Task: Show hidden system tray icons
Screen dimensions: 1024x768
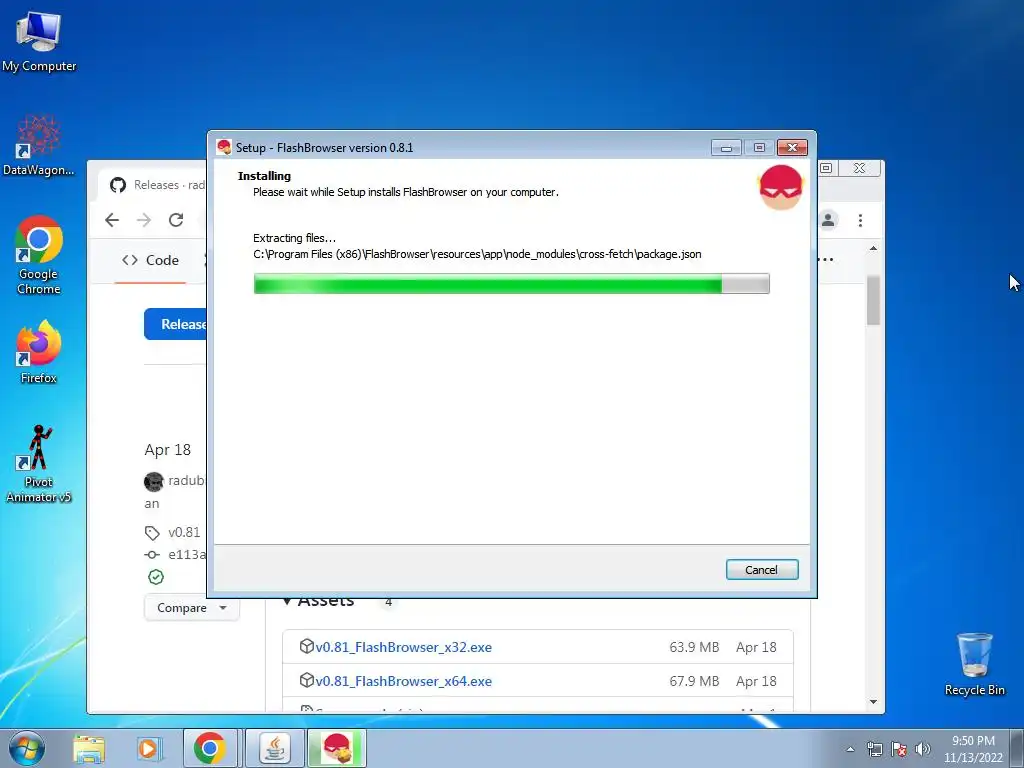Action: point(850,749)
